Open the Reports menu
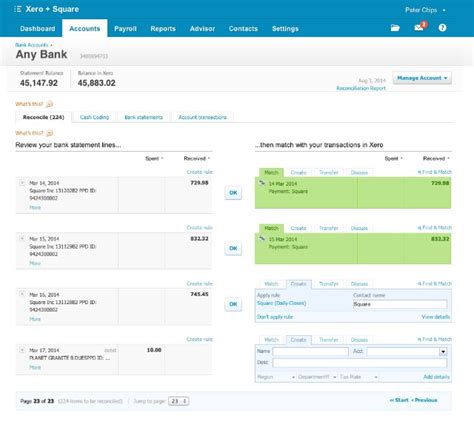 (163, 29)
